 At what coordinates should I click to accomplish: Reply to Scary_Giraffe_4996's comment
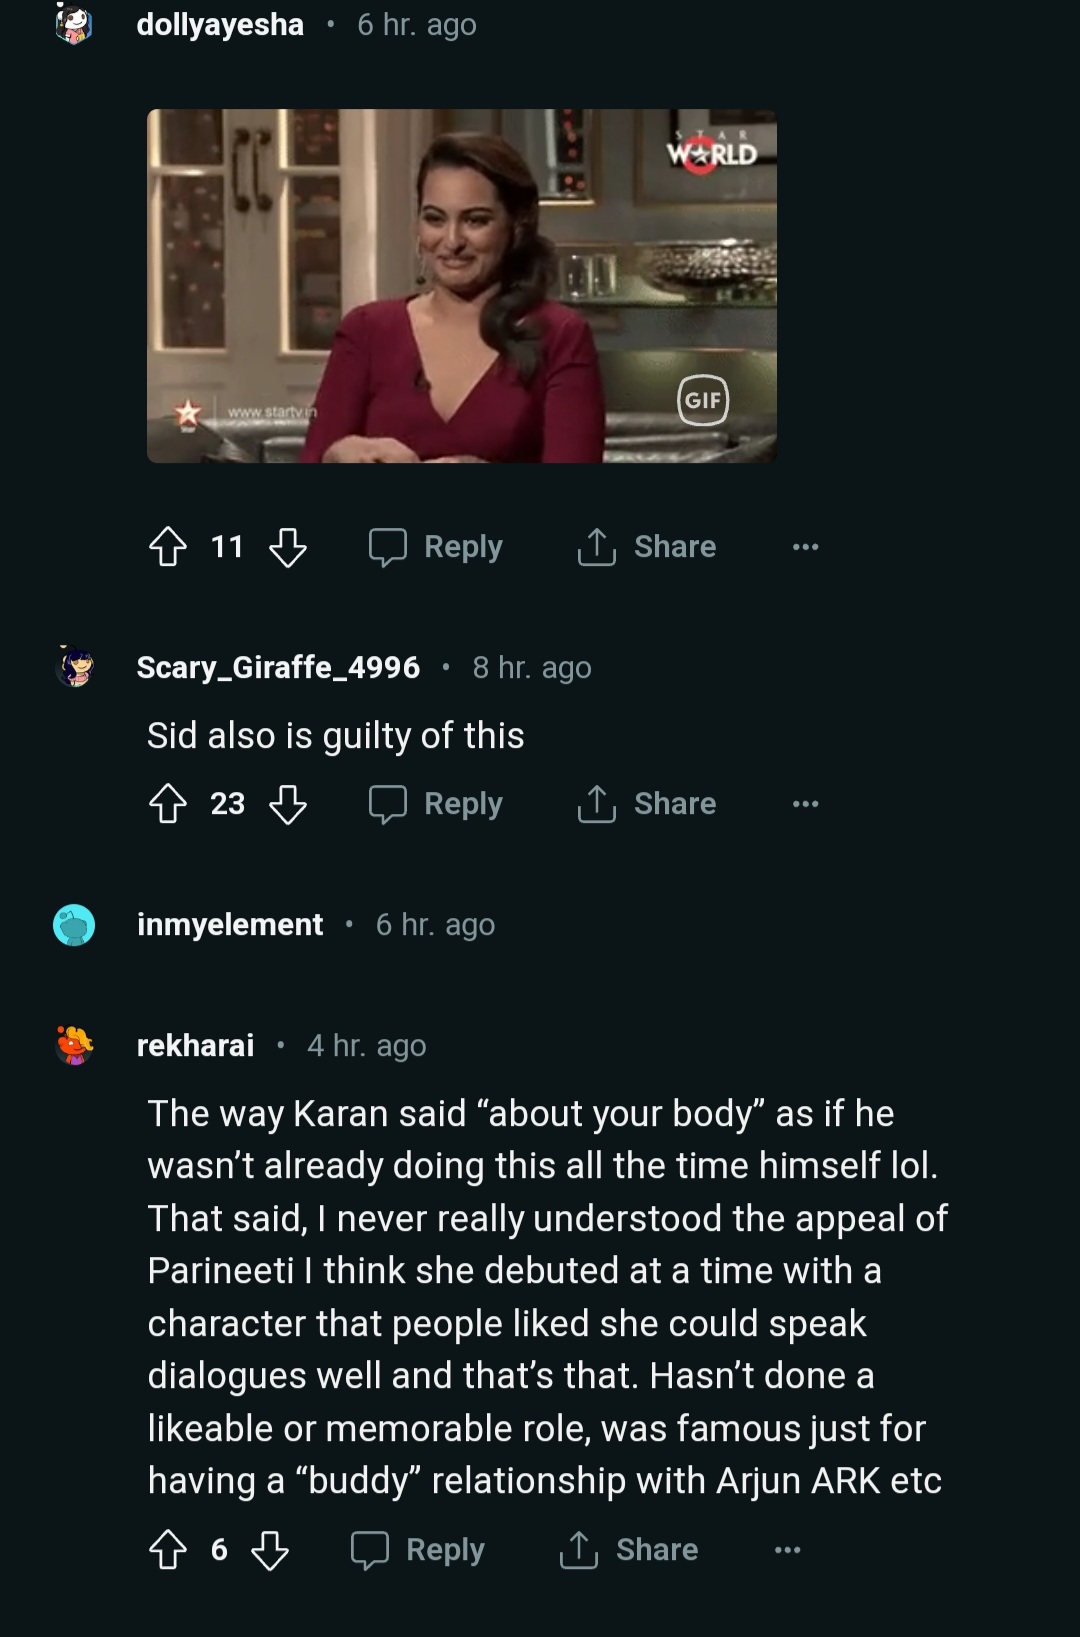(436, 804)
